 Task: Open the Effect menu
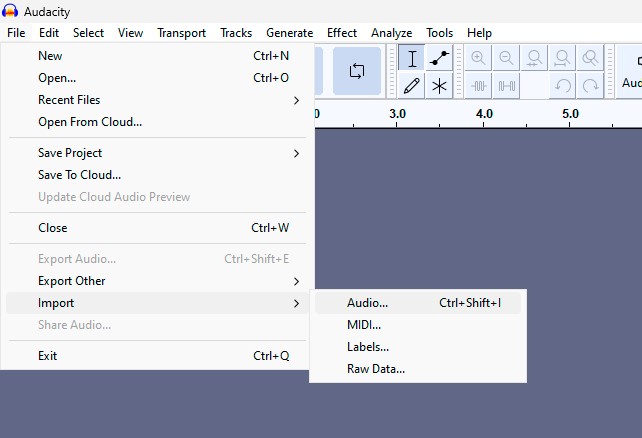[x=342, y=33]
